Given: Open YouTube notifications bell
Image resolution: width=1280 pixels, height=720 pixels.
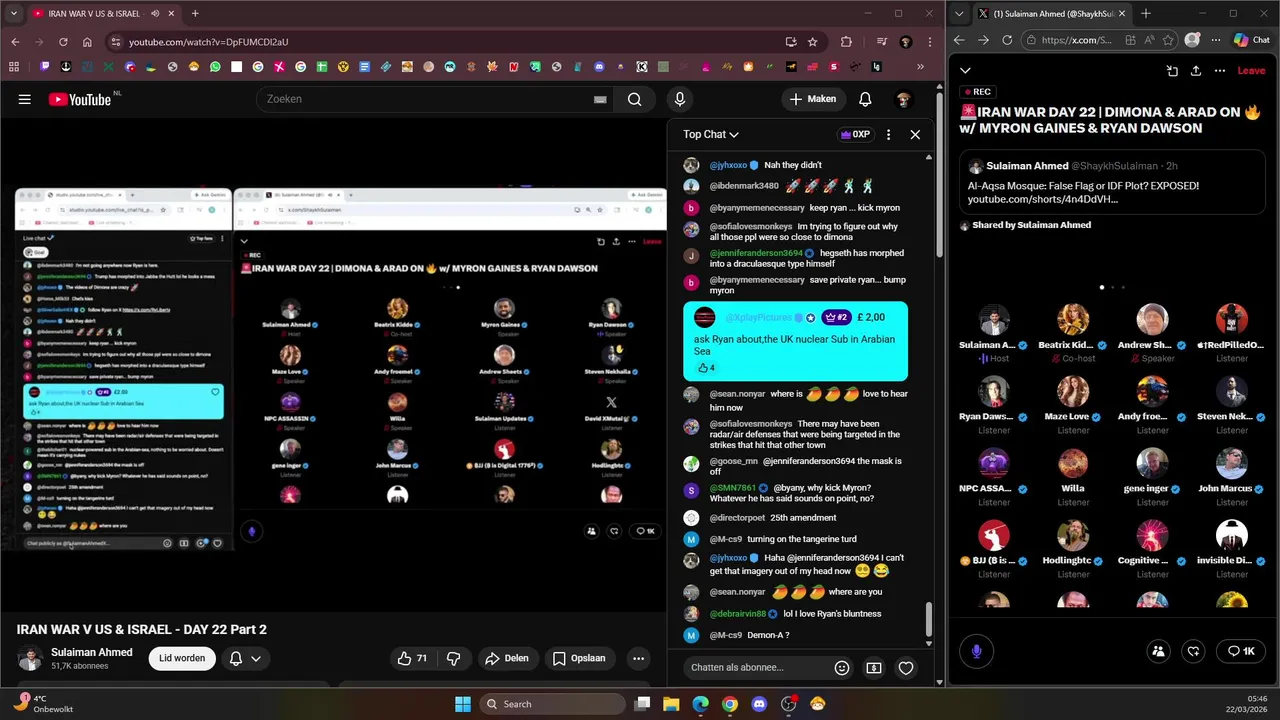Looking at the screenshot, I should 865,99.
